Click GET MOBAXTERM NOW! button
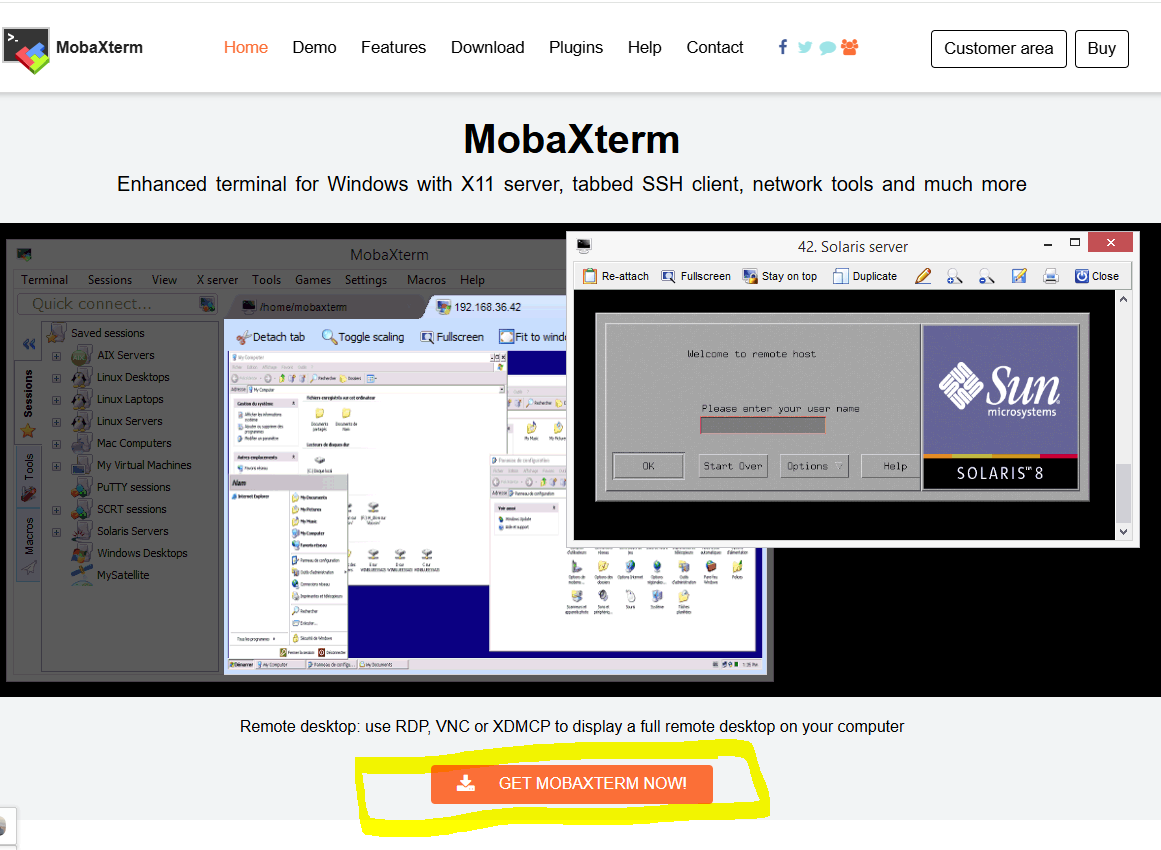Screen dimensions: 1161x850 pos(572,784)
